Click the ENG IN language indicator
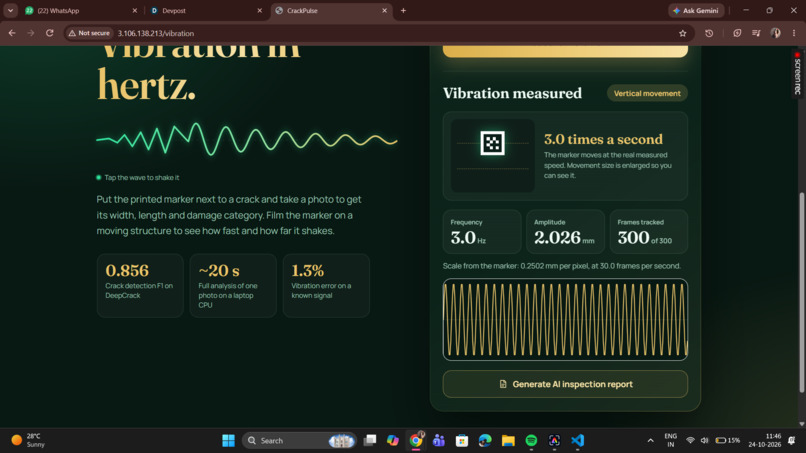 [670, 441]
